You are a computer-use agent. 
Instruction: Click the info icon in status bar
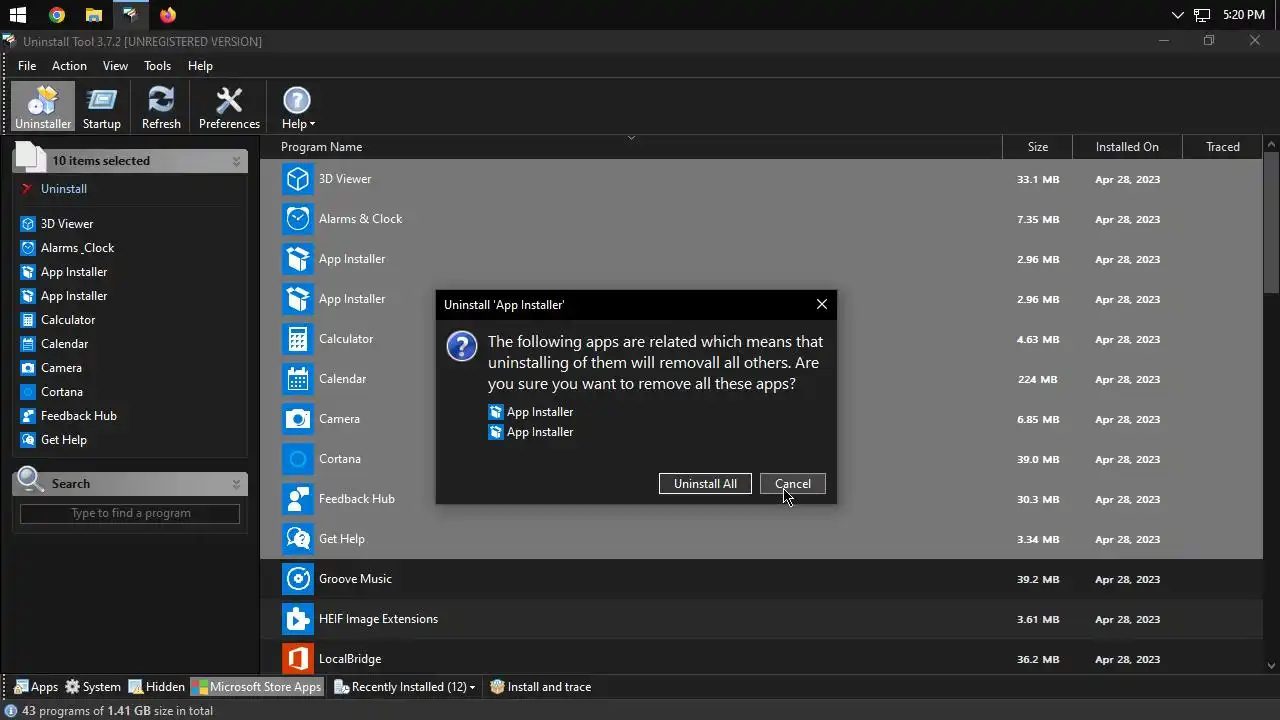[x=11, y=711]
